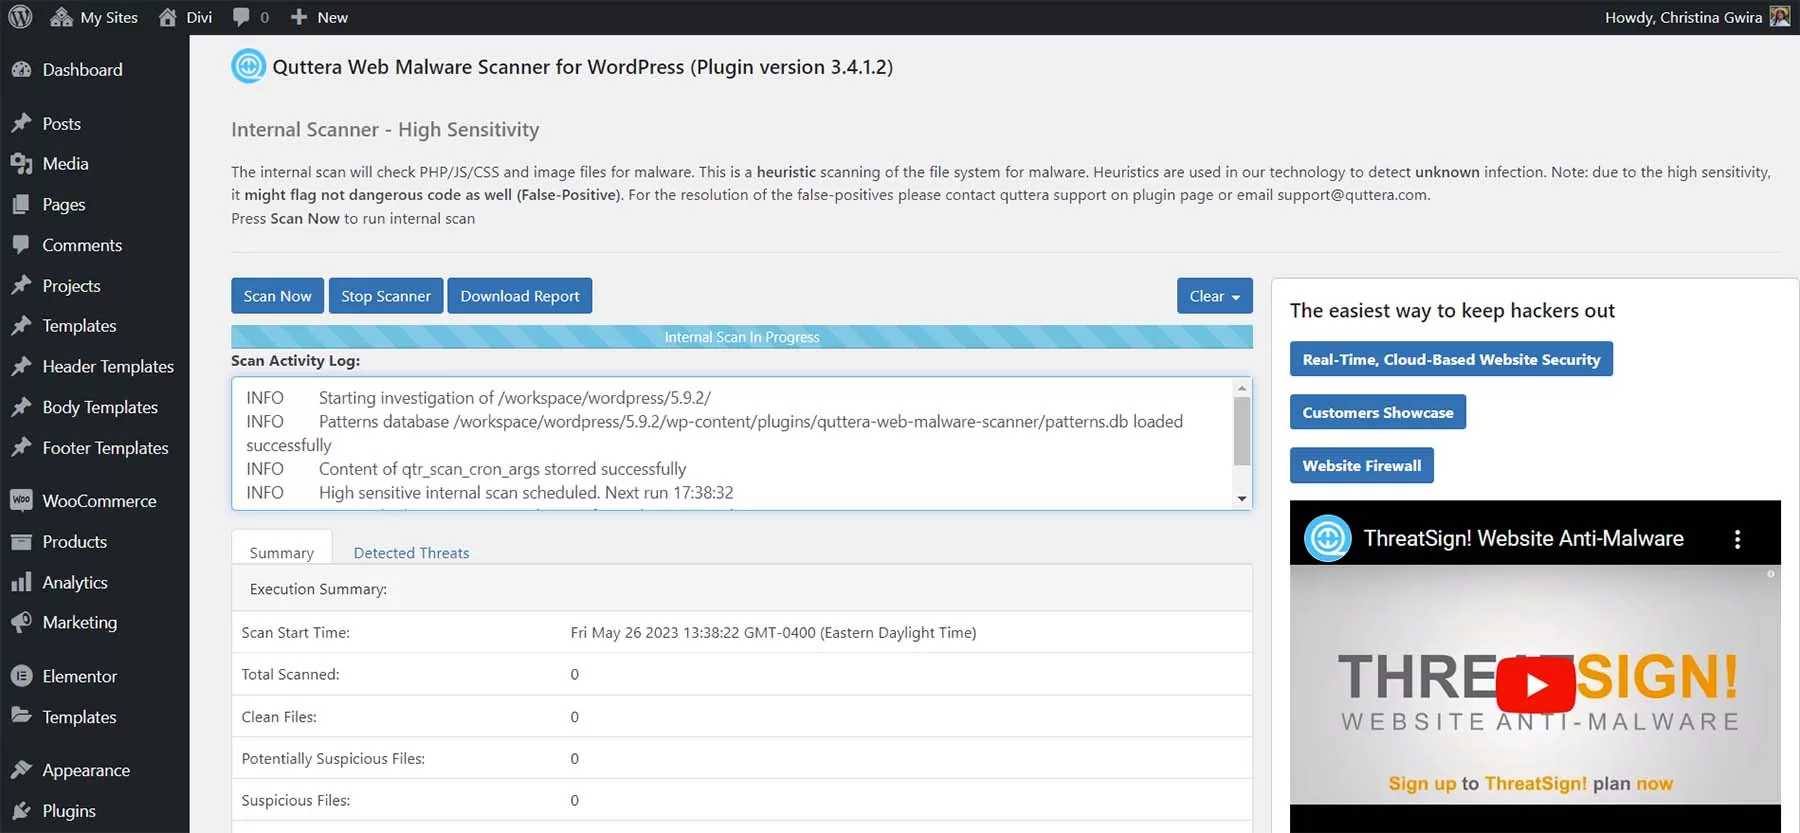Click the Appearance brush icon
This screenshot has height=833, width=1800.
(x=21, y=770)
